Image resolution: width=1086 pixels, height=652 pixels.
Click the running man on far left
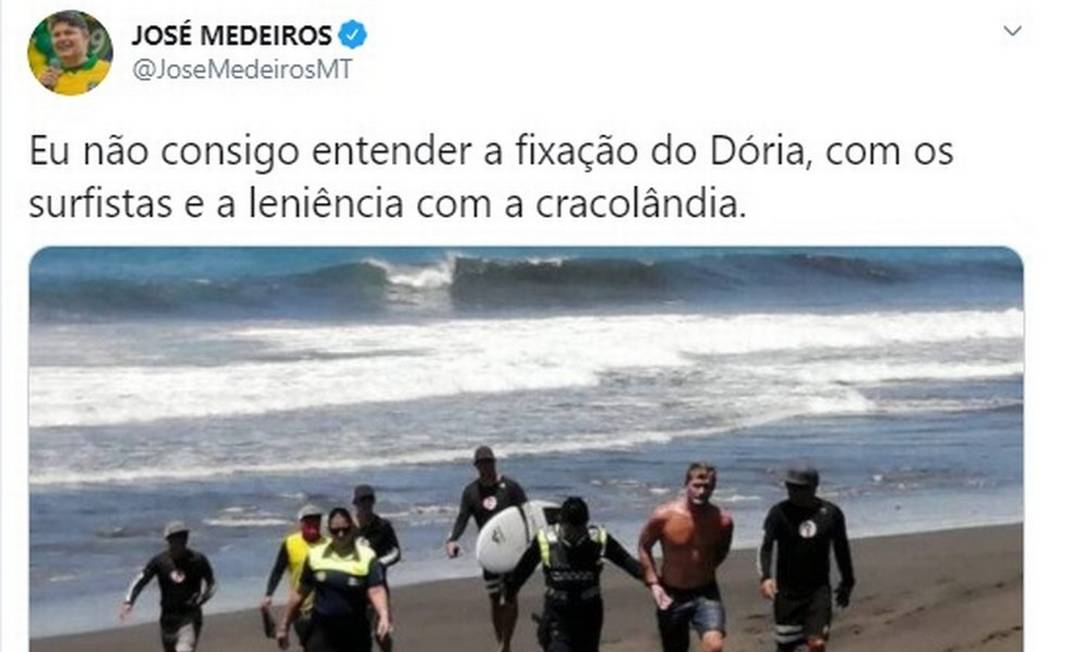(173, 585)
